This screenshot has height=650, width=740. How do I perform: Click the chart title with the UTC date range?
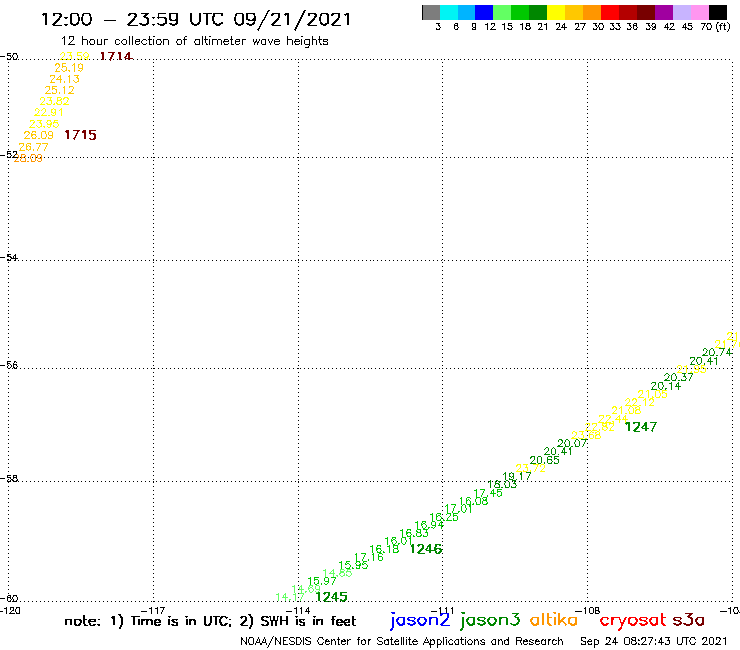click(196, 19)
